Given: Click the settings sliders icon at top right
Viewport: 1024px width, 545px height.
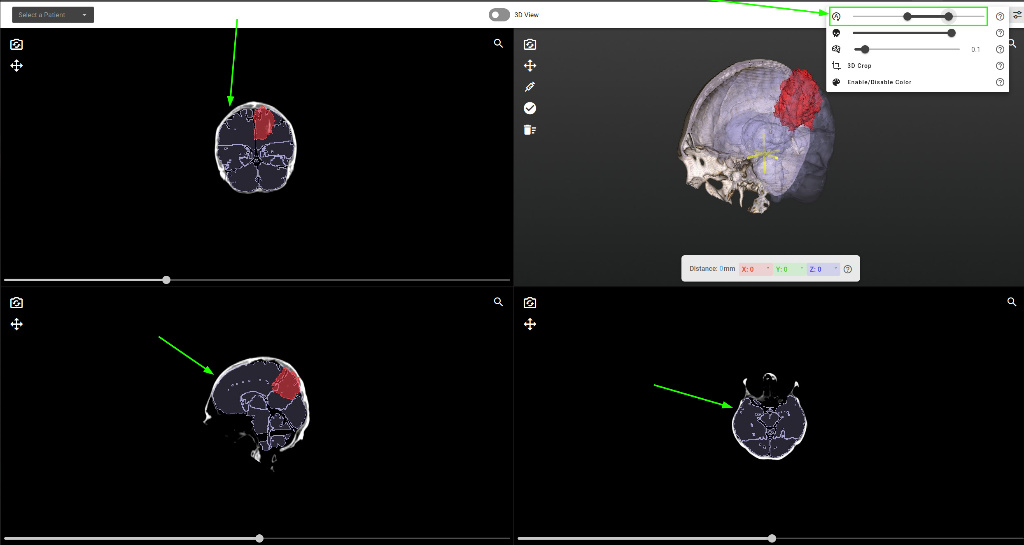Looking at the screenshot, I should pyautogui.click(x=1016, y=15).
